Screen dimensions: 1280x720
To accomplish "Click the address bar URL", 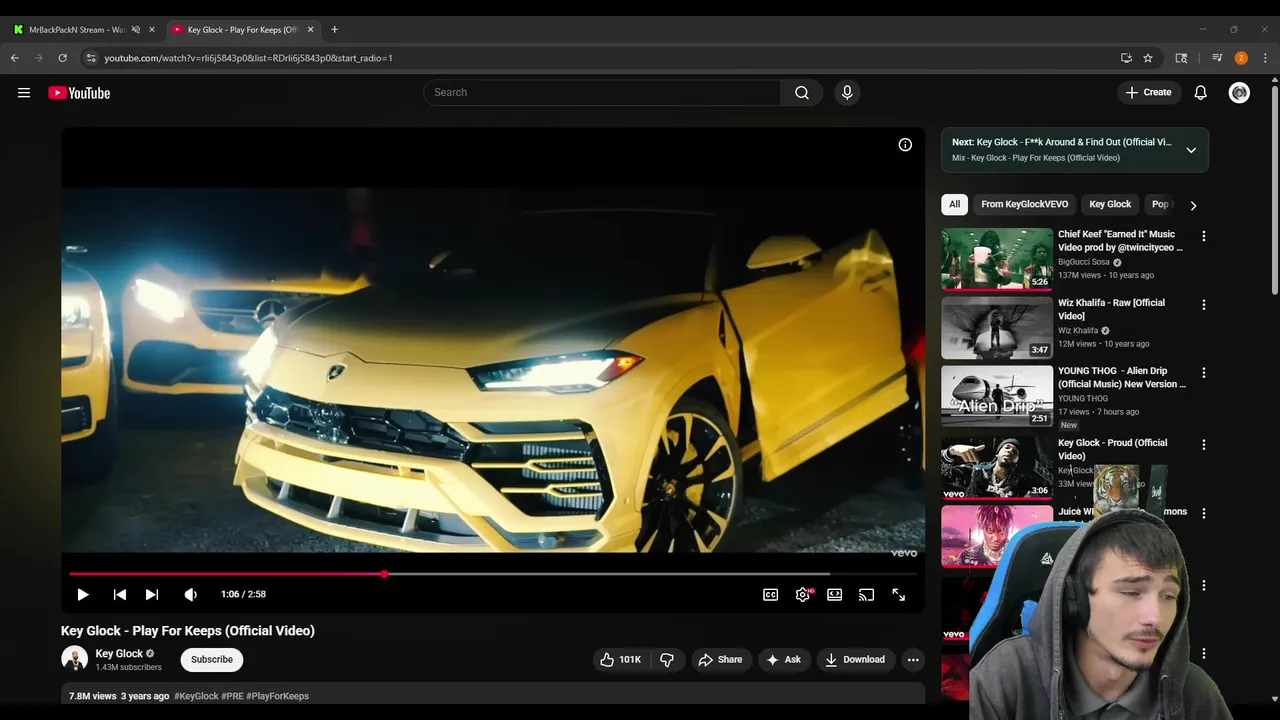I will click(x=248, y=58).
